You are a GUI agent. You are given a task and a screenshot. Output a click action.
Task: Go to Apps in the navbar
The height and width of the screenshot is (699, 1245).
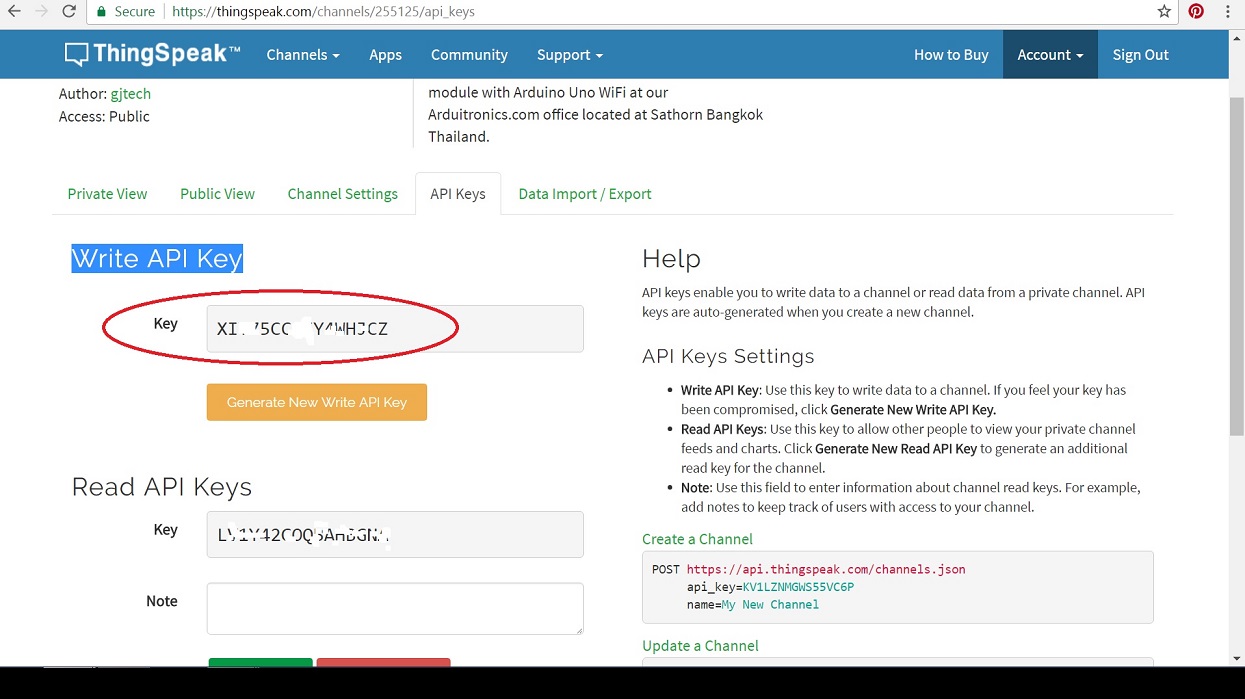385,55
